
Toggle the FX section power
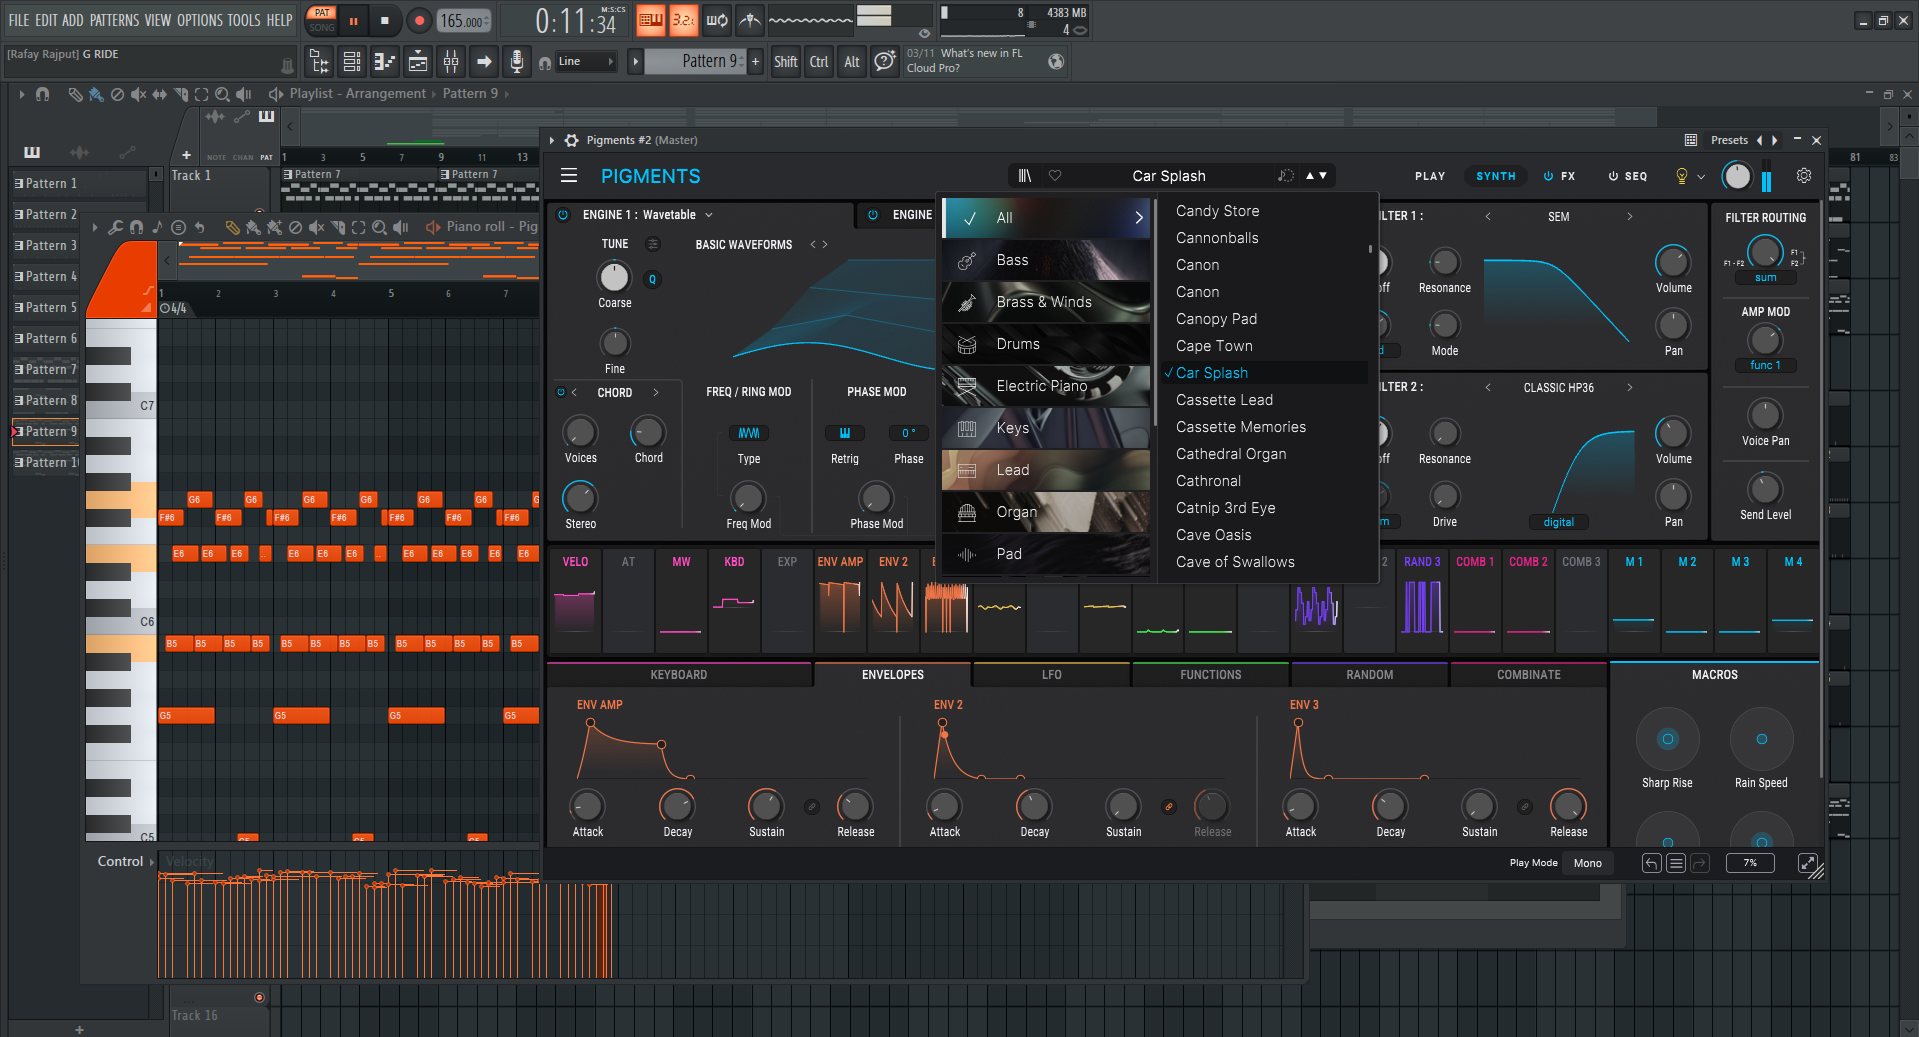tap(1548, 176)
